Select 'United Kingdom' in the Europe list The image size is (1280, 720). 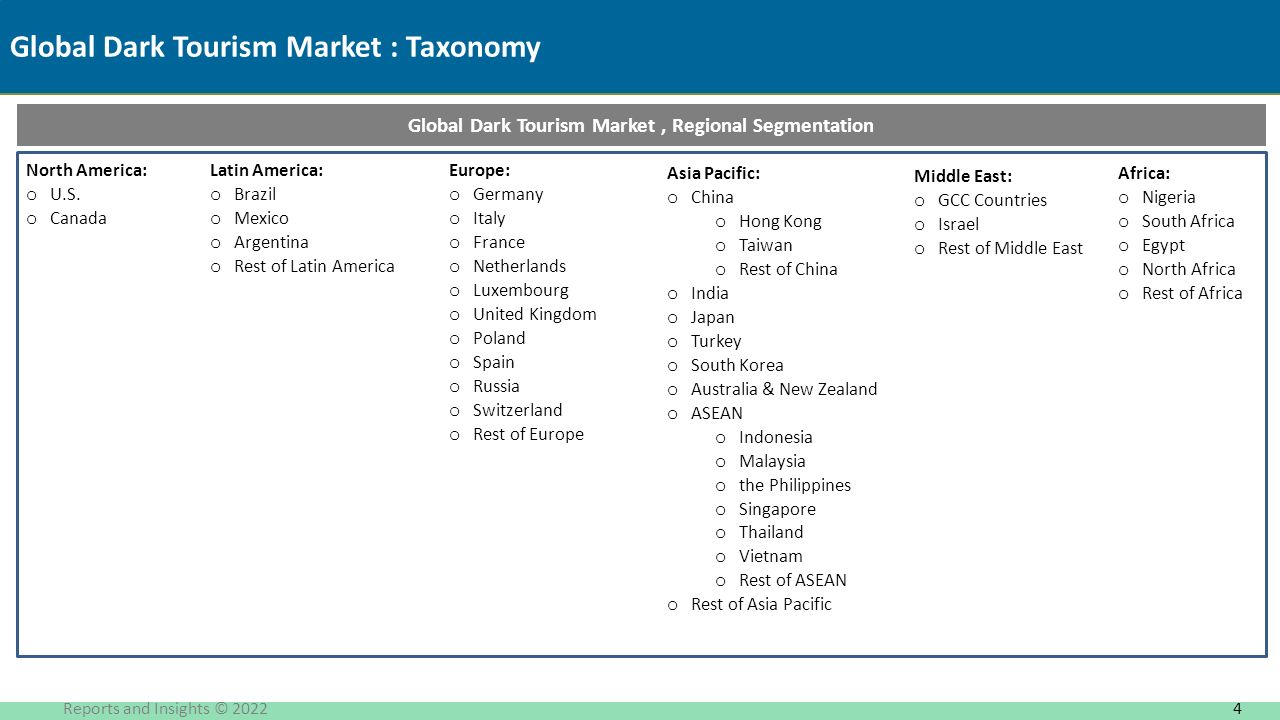pos(535,314)
